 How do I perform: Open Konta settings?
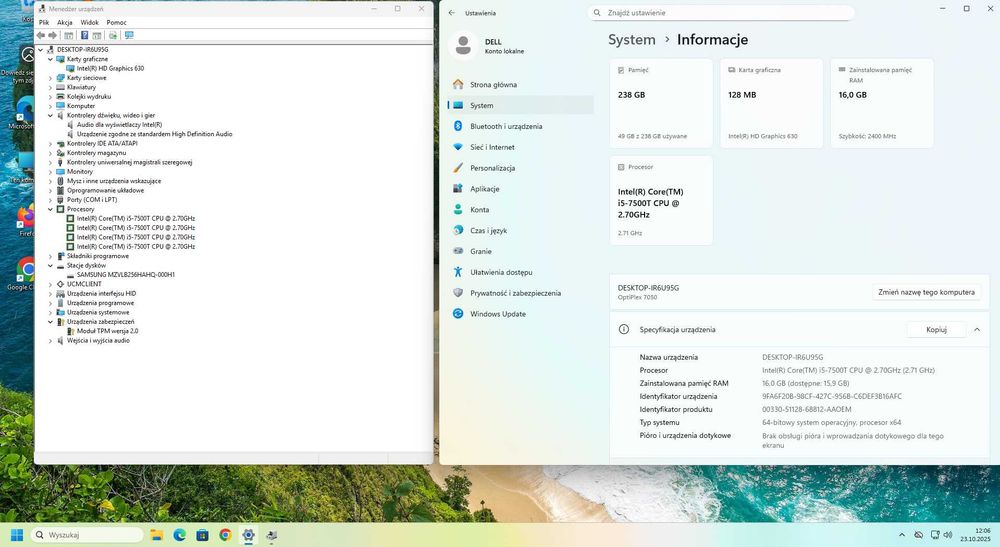pos(520,210)
